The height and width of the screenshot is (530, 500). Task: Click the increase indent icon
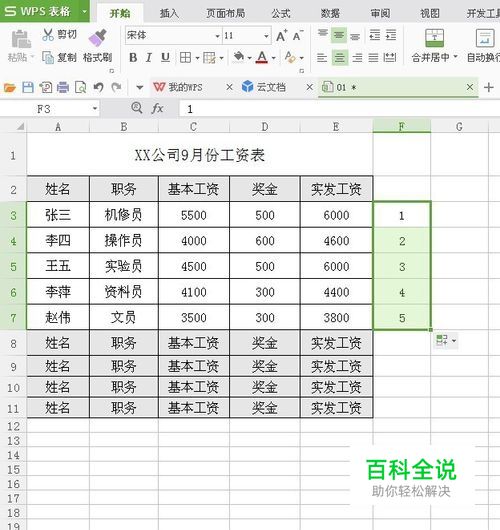click(x=391, y=35)
